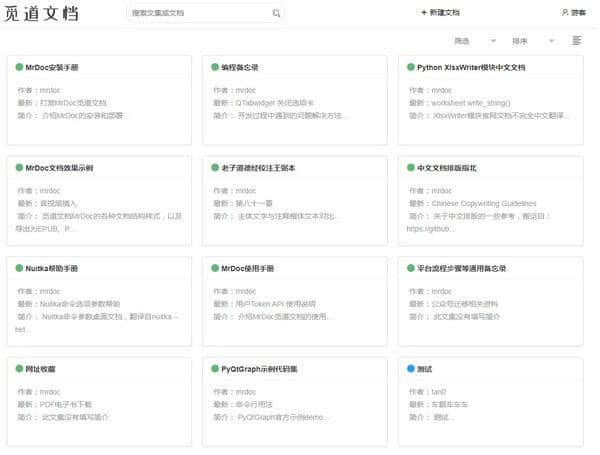The height and width of the screenshot is (455, 600).
Task: Open the 中文文档排版指北 collection
Action: [455, 167]
